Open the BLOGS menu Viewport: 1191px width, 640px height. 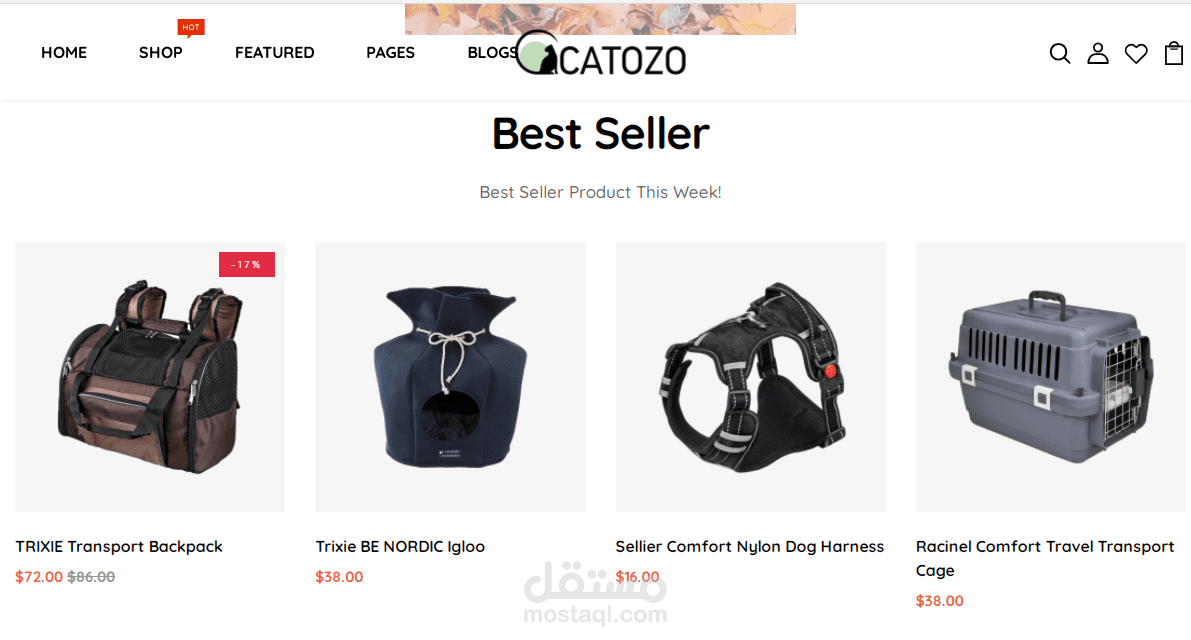[x=492, y=52]
